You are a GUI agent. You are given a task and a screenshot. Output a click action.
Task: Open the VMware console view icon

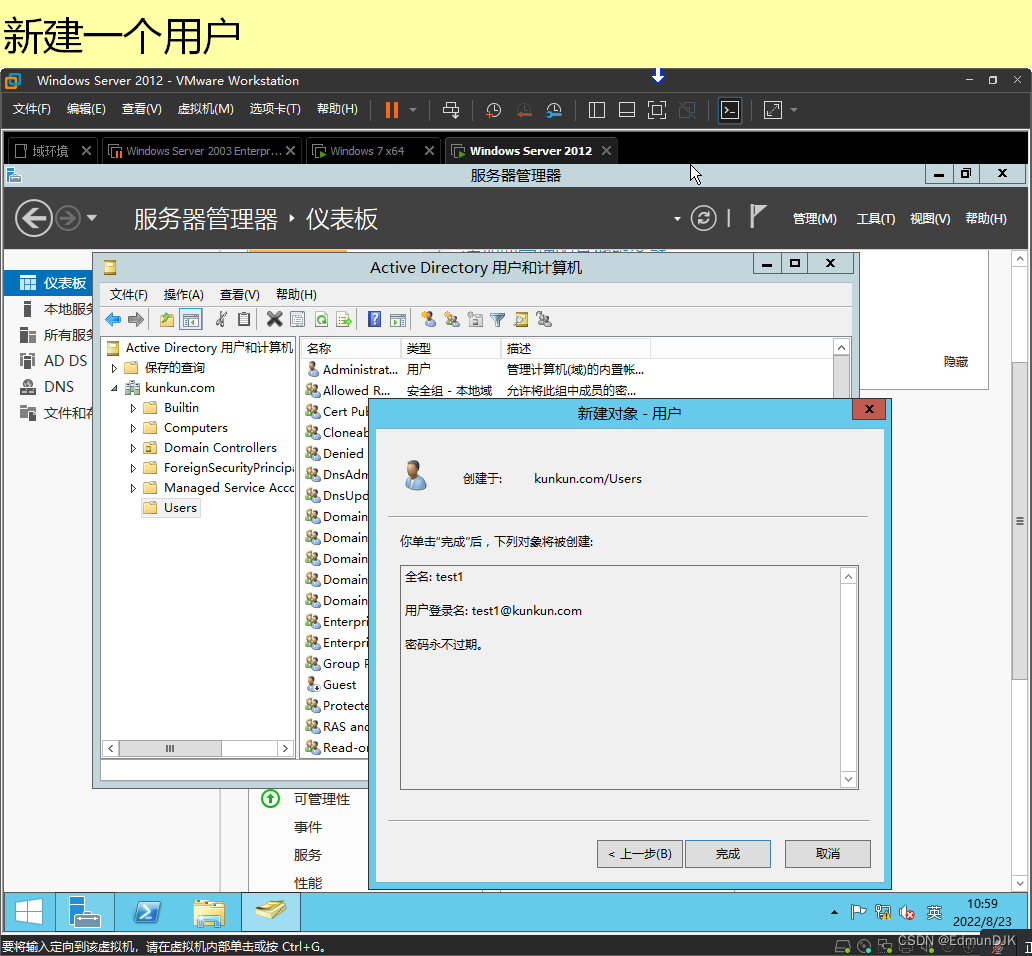tap(730, 110)
